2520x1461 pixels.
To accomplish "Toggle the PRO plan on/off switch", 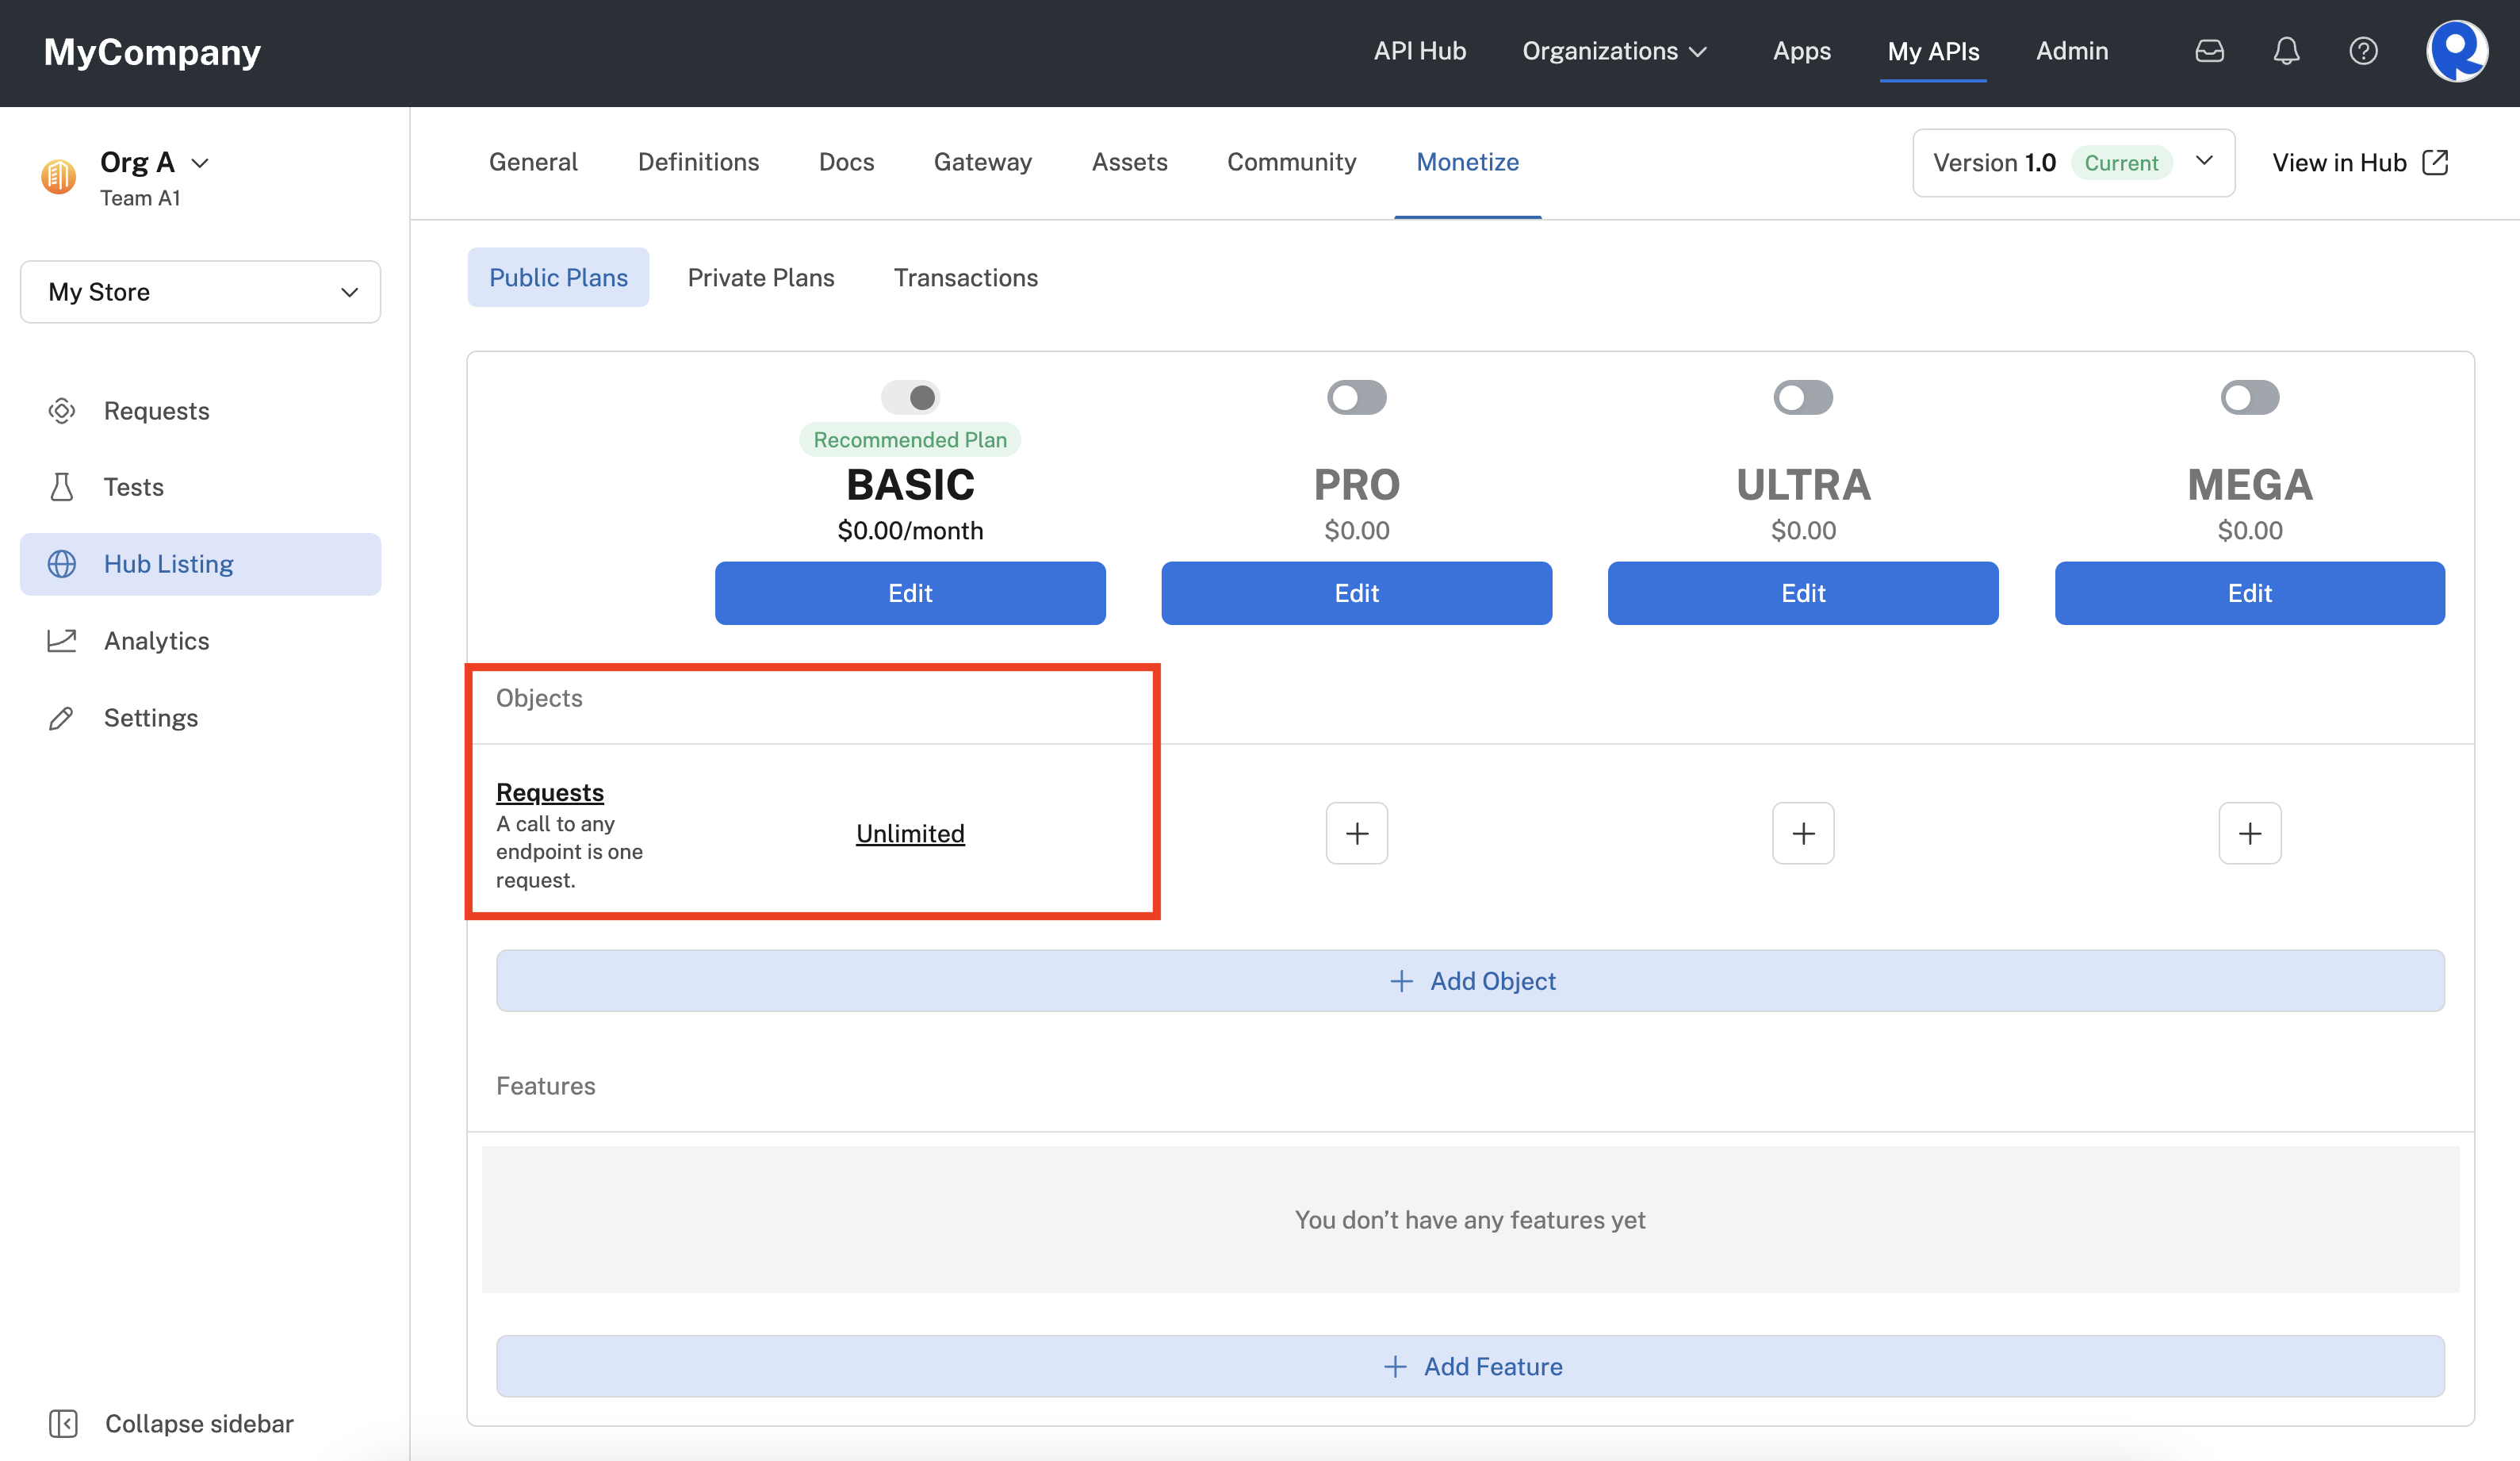I will [1358, 397].
